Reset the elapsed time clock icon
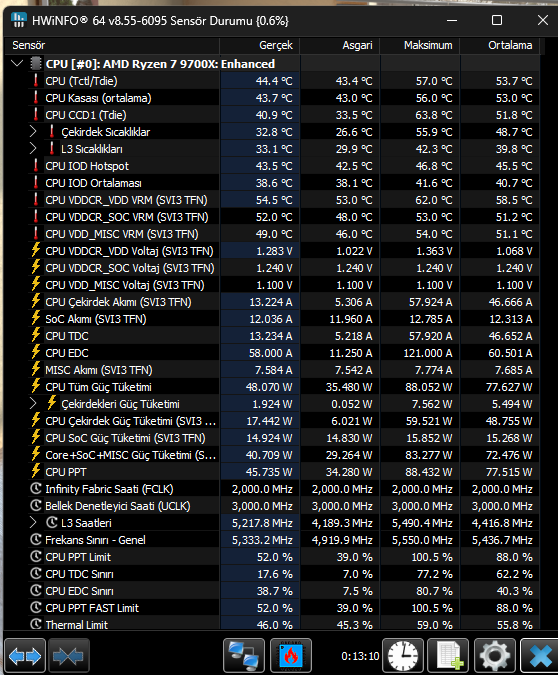This screenshot has width=558, height=675. click(403, 656)
